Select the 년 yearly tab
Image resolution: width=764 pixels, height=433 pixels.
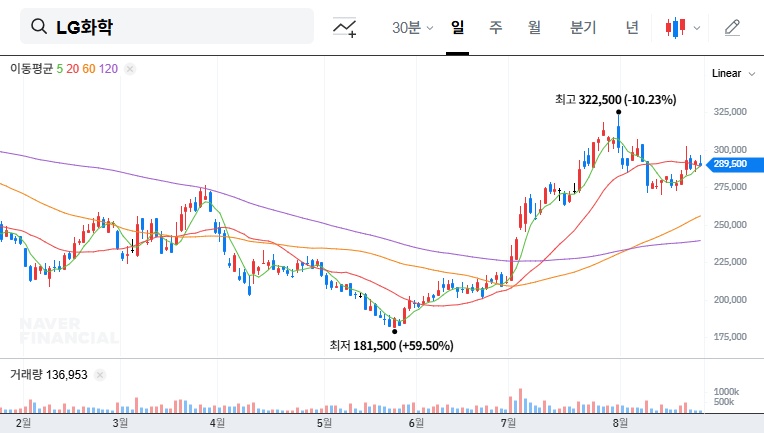point(632,27)
